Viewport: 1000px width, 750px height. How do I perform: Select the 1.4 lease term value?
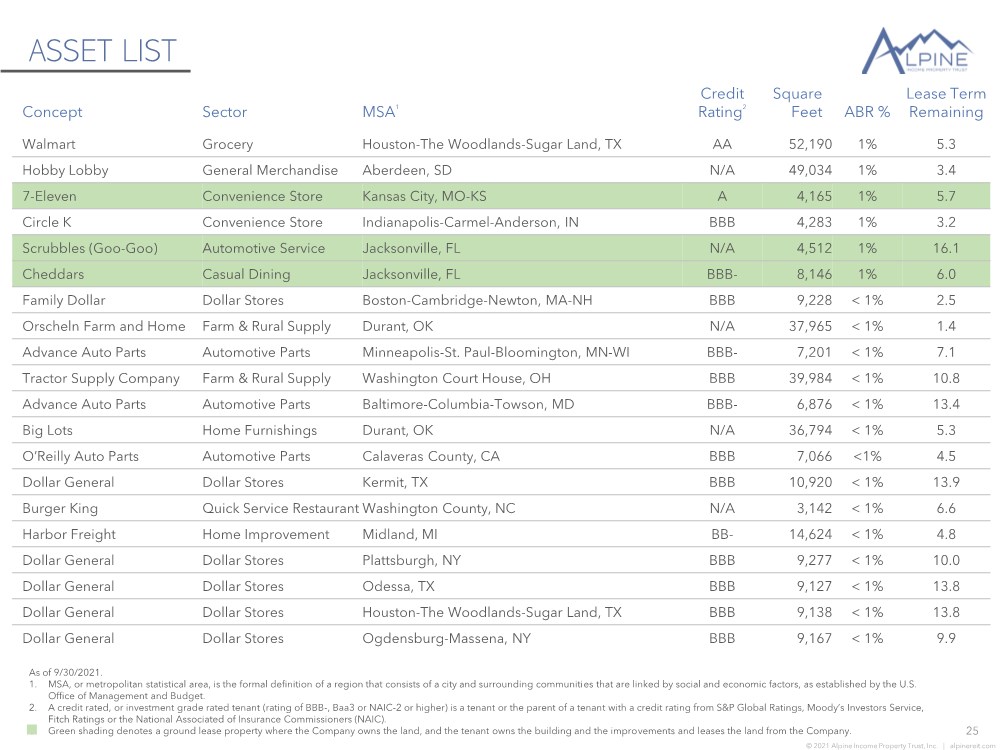tap(946, 327)
